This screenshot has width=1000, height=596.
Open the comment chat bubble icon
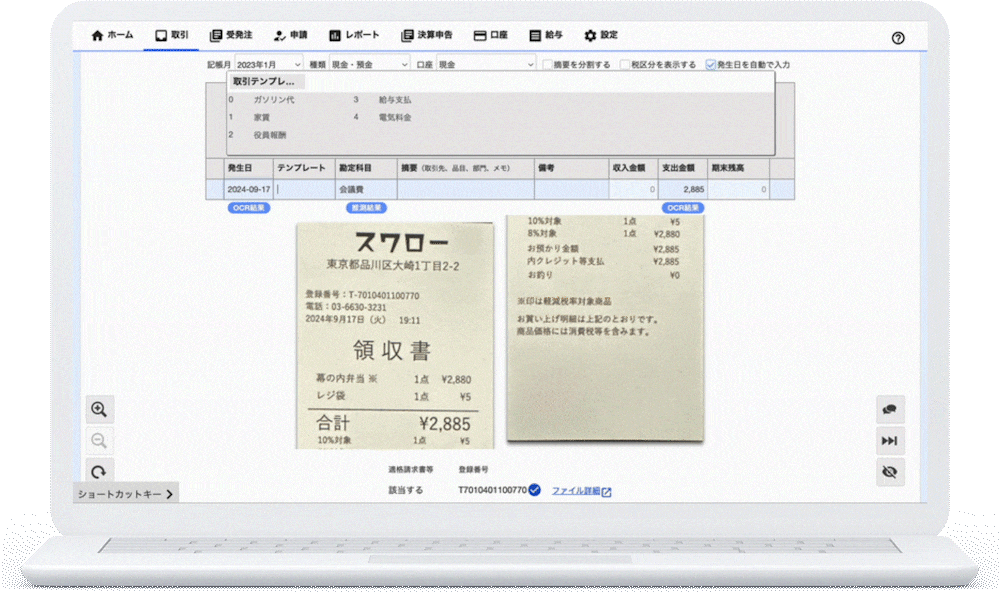pos(890,409)
